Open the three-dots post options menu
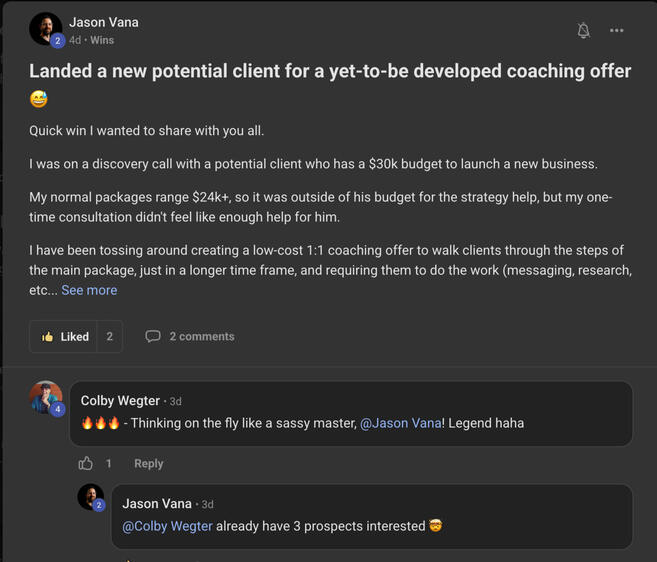 click(x=617, y=31)
